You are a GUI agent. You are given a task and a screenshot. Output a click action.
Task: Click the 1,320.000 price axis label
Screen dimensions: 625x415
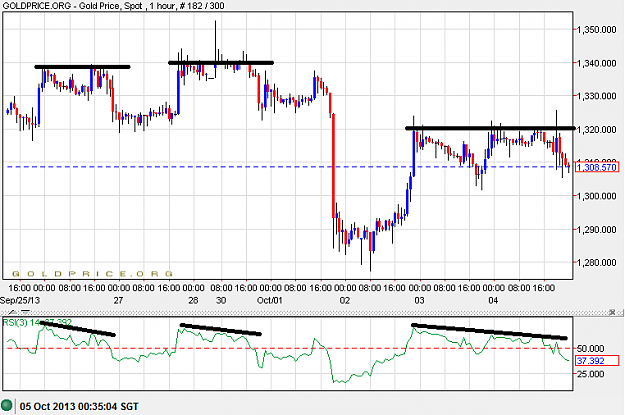[597, 130]
